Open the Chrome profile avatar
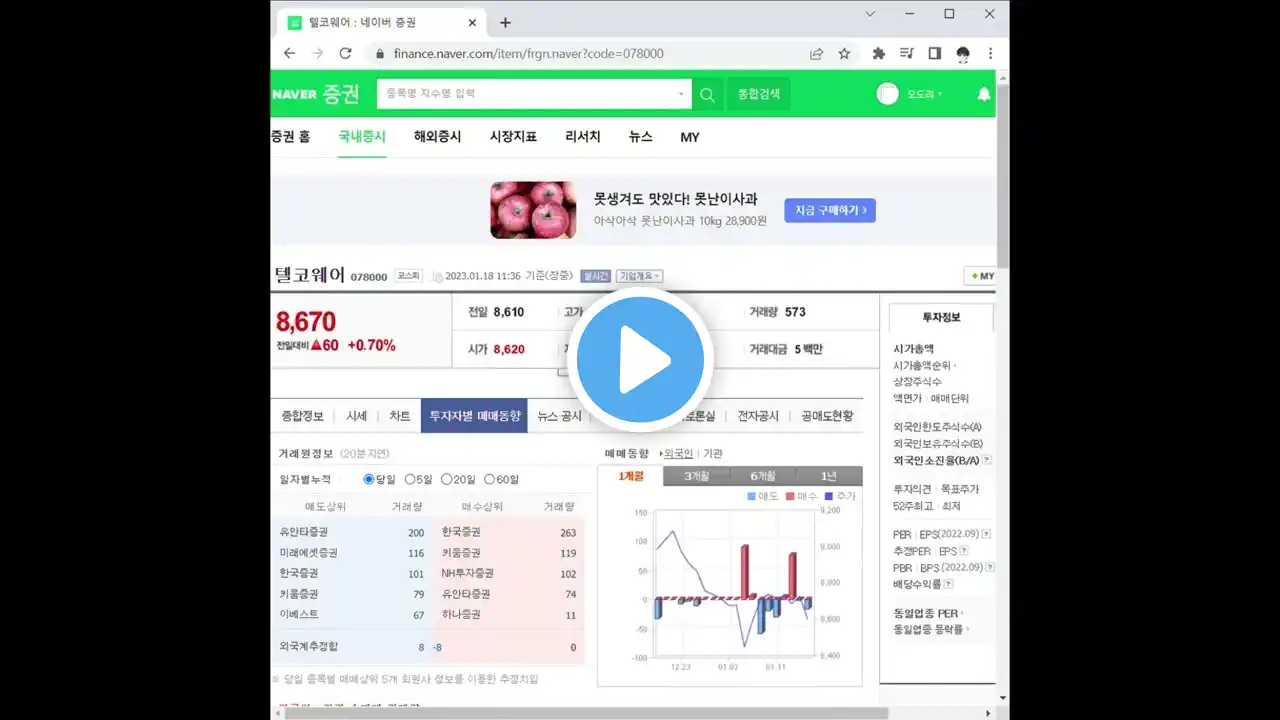 (x=963, y=53)
